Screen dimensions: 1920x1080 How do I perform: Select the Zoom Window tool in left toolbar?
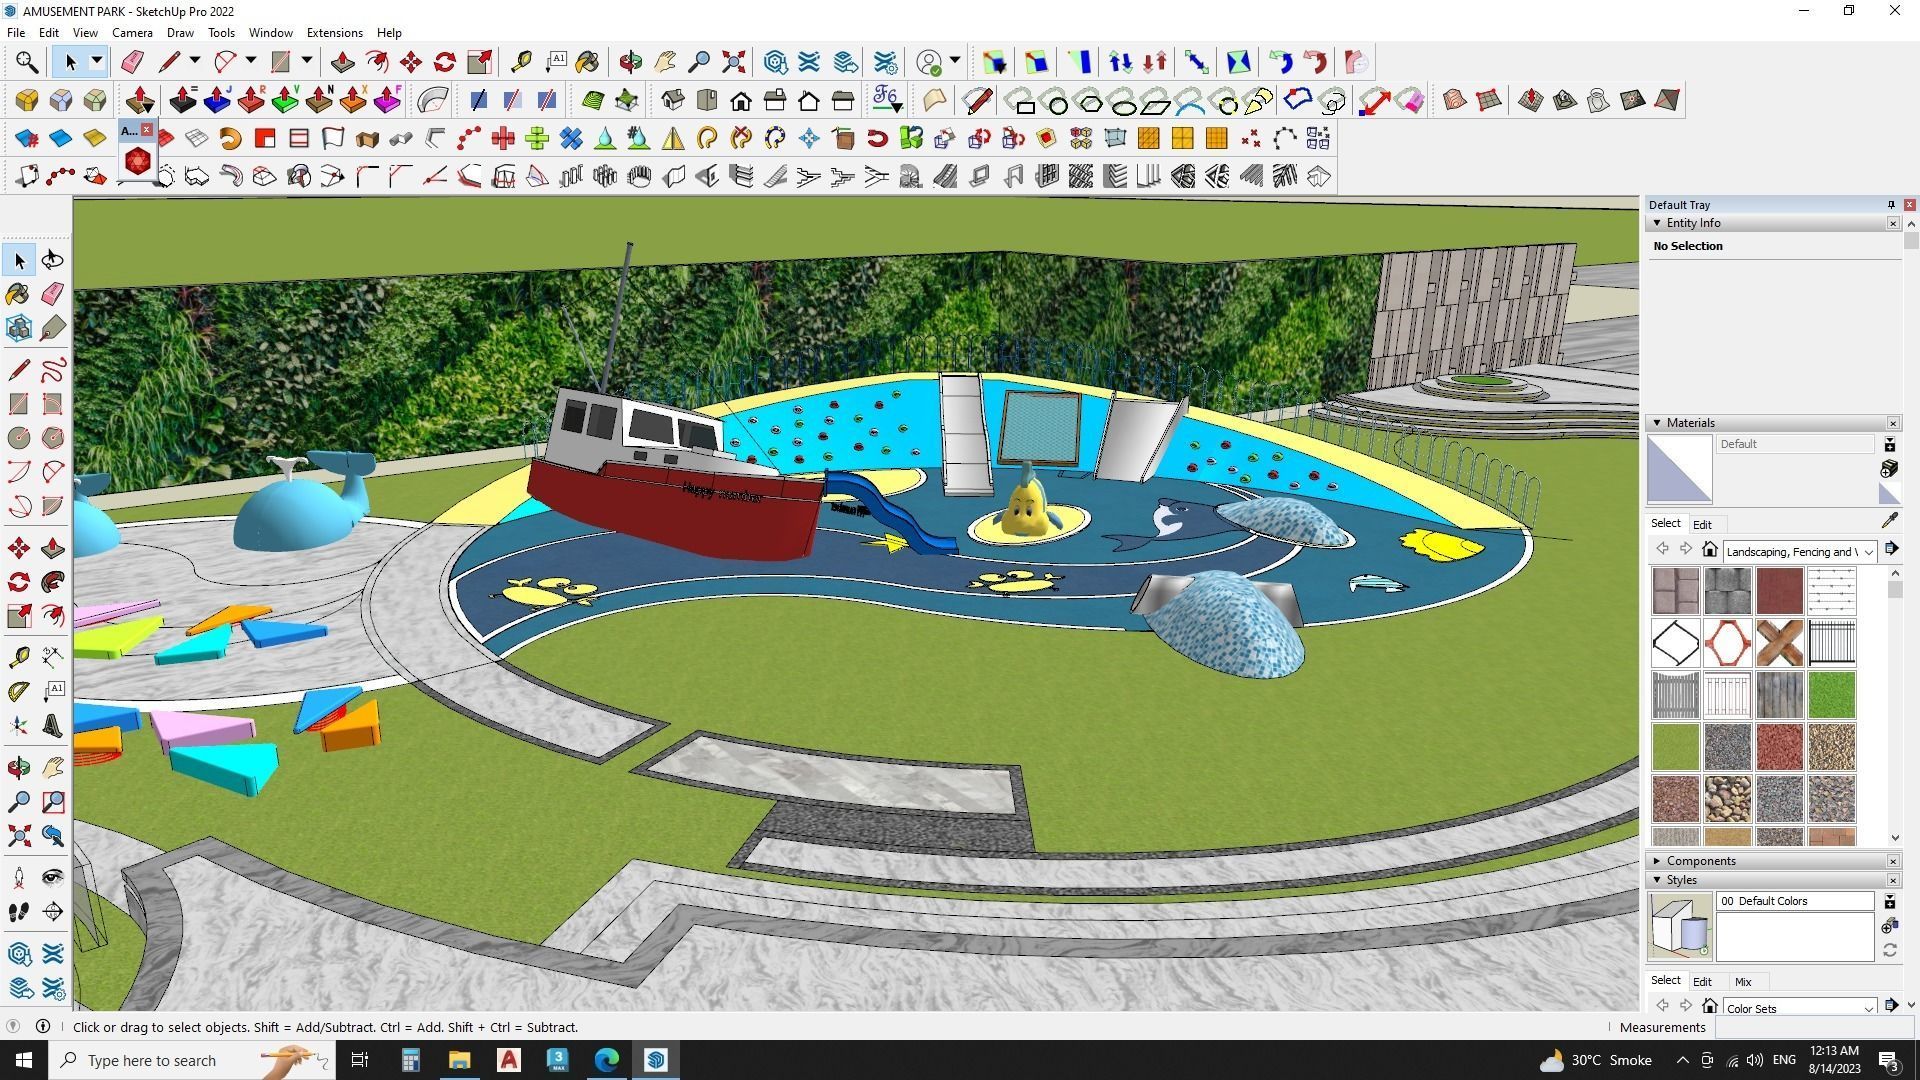53,802
